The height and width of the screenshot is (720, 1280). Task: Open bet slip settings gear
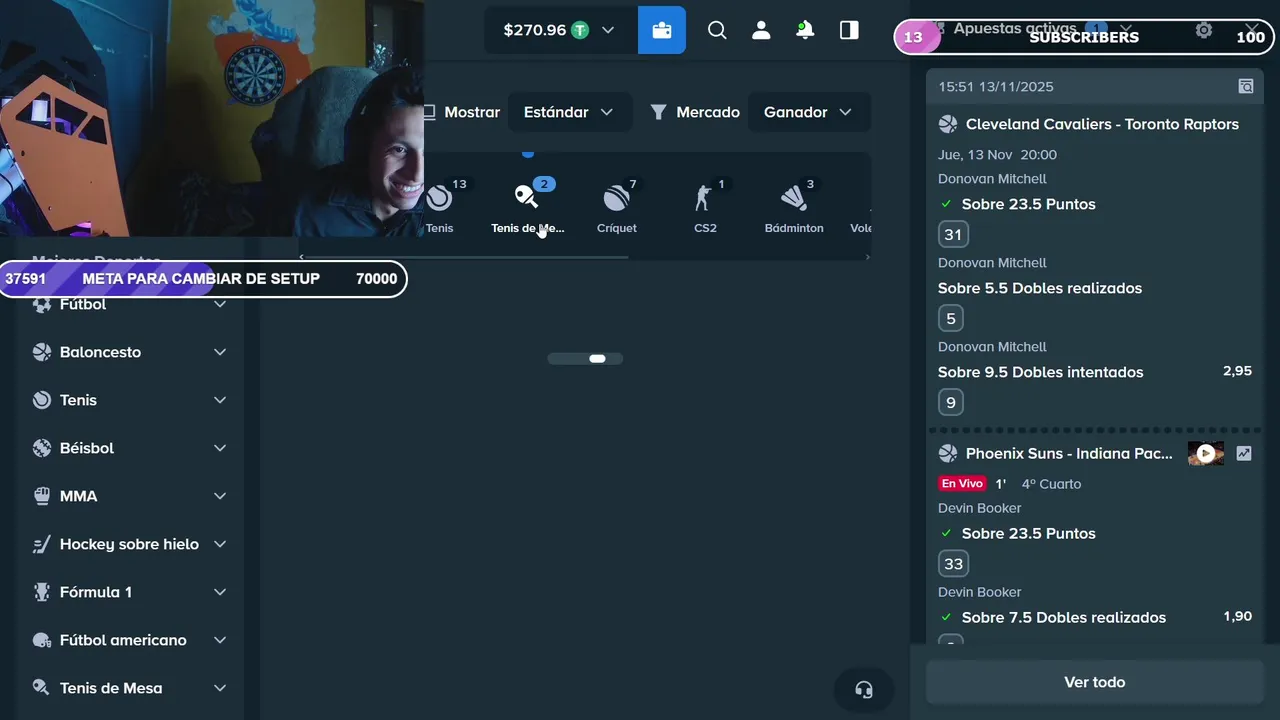(x=1204, y=30)
